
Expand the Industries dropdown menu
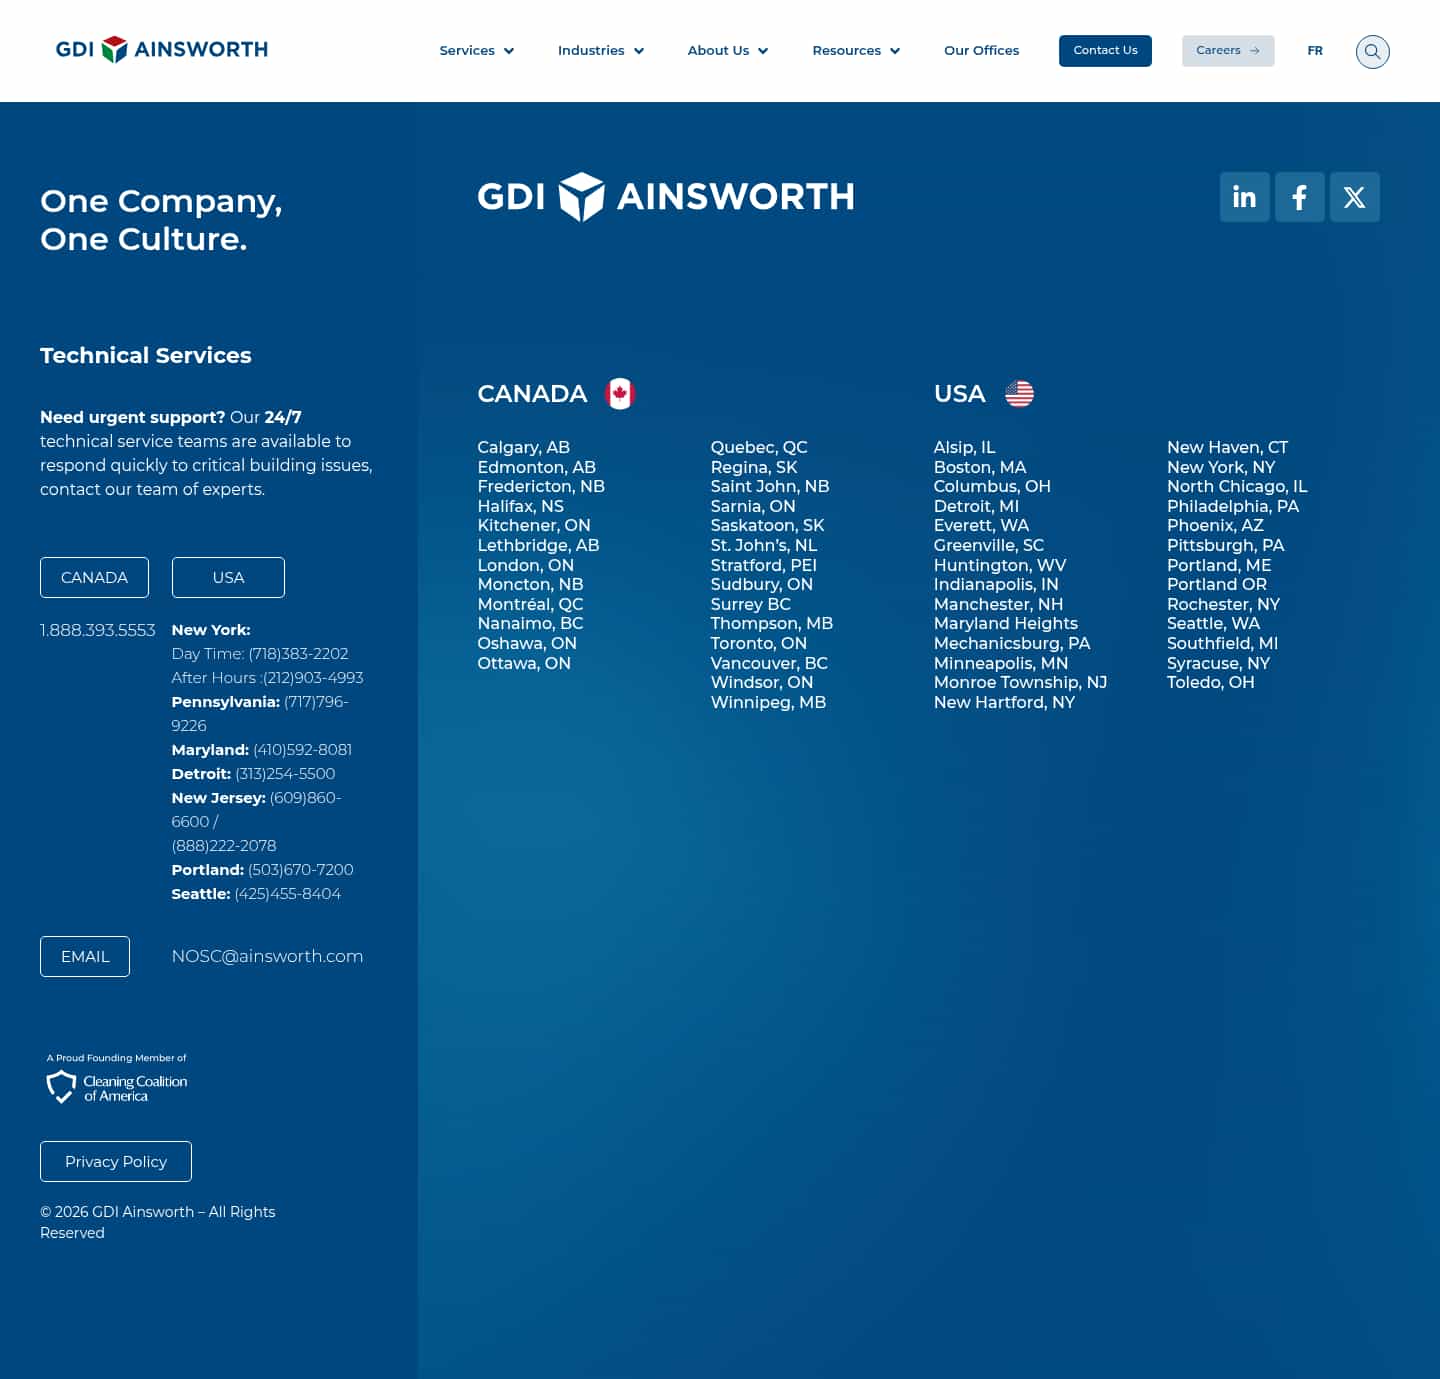tap(601, 50)
